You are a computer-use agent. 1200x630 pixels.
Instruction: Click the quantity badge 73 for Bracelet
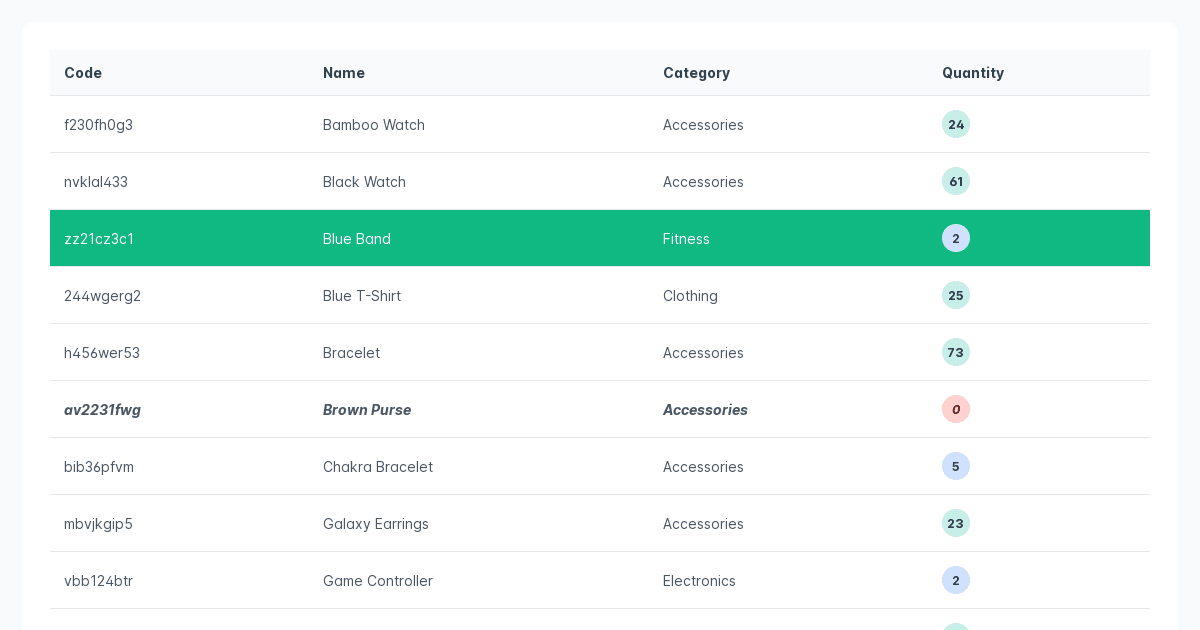tap(956, 352)
